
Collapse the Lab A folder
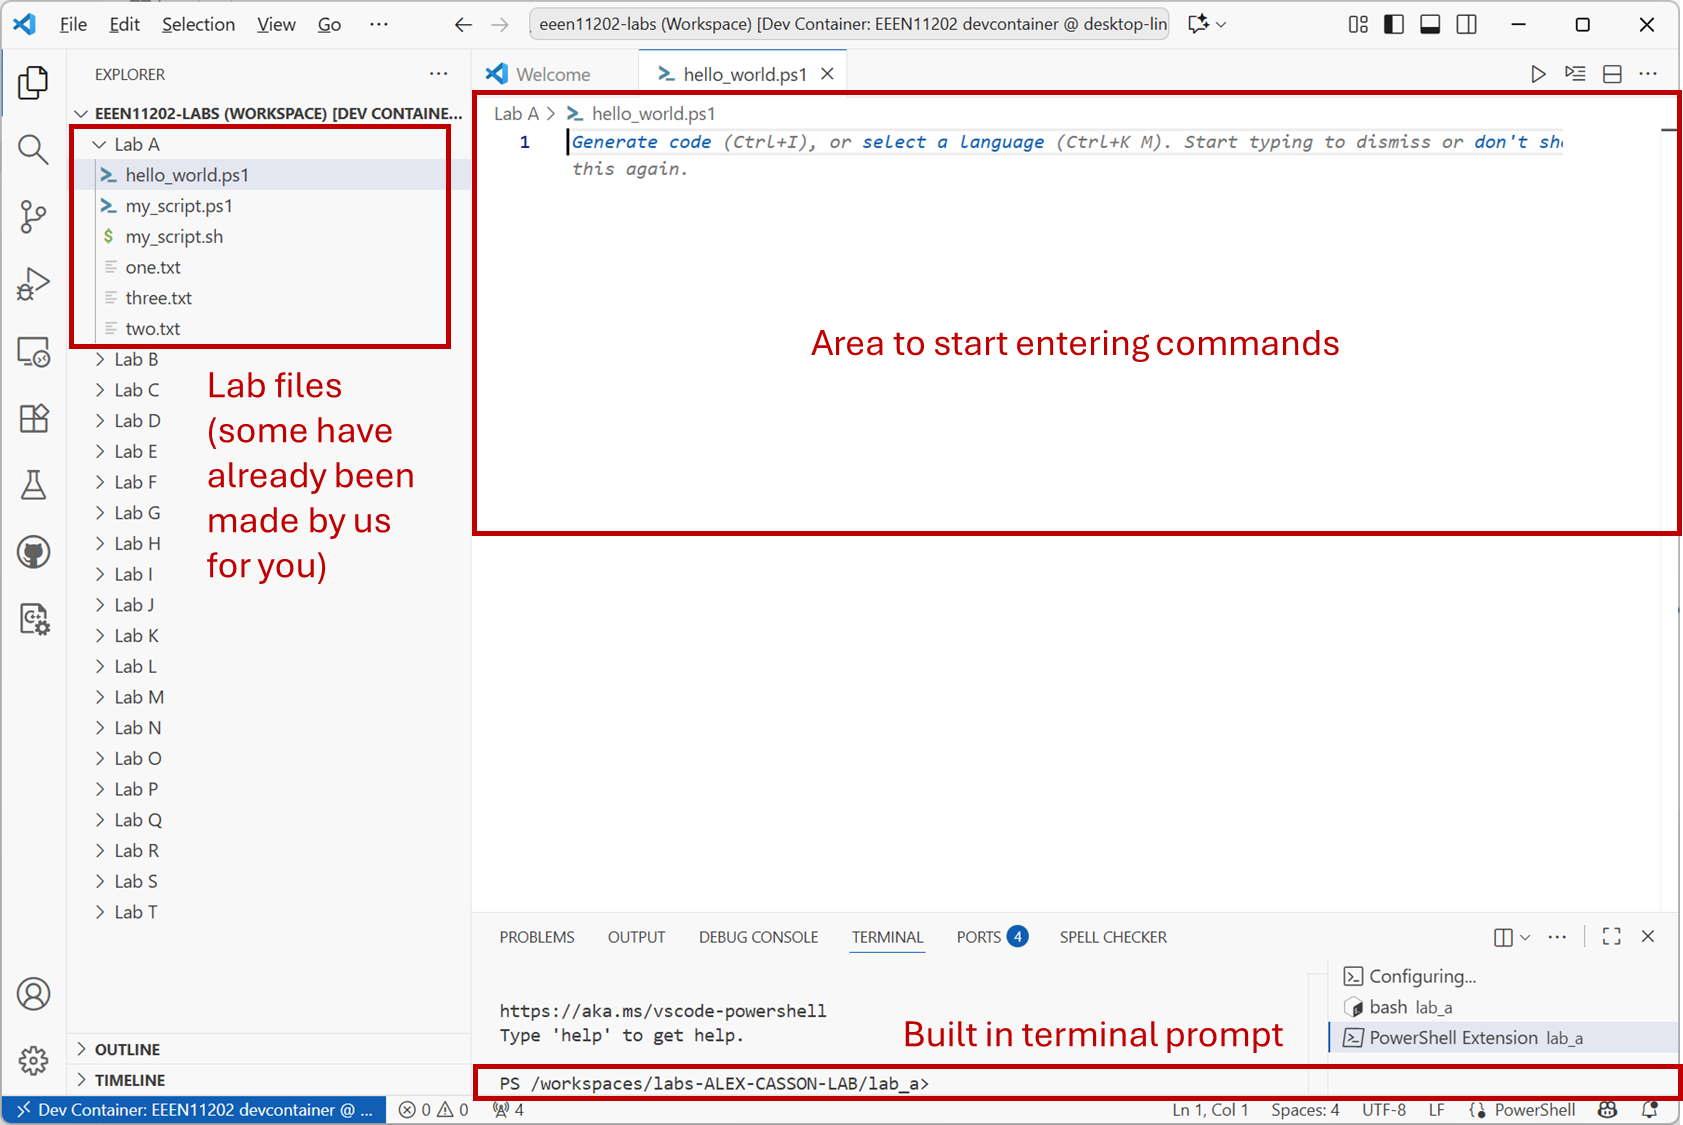[x=136, y=144]
